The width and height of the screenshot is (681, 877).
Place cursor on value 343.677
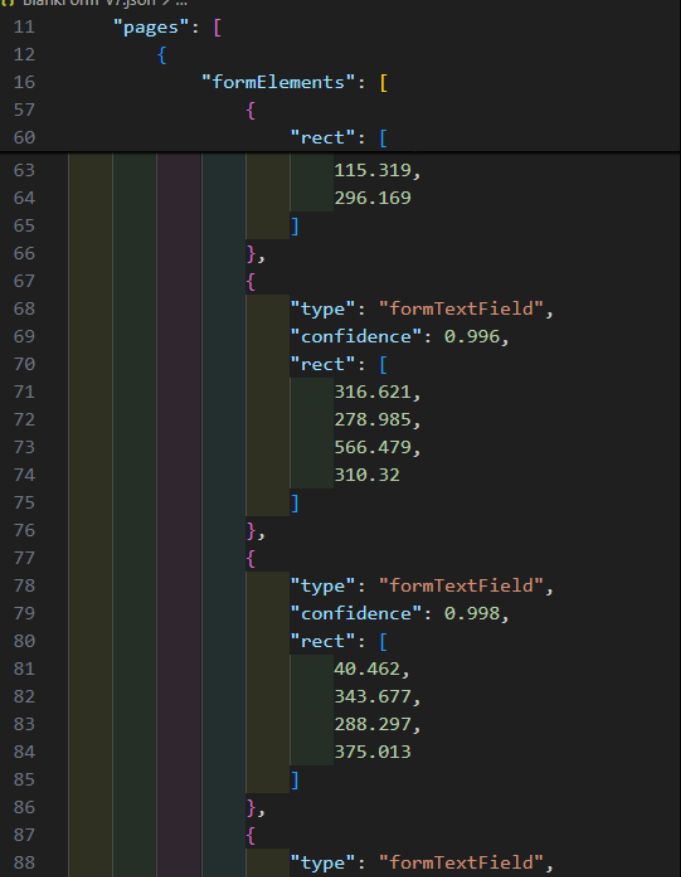372,696
